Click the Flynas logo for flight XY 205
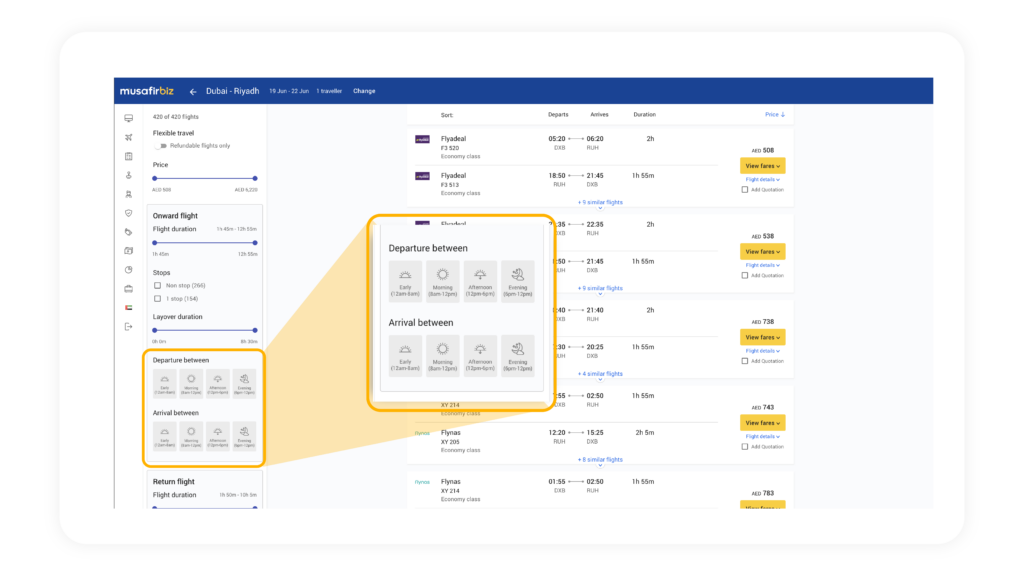The image size is (1024, 576). coord(423,433)
